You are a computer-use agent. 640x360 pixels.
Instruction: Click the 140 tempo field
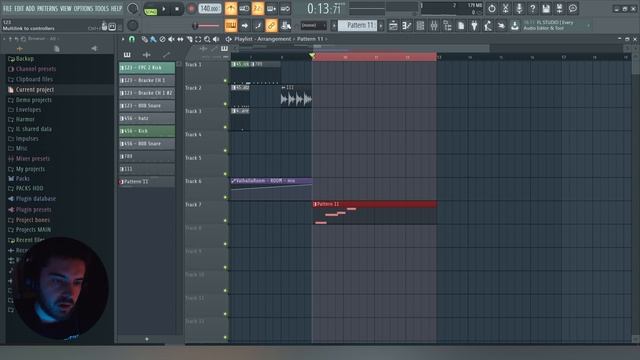pos(210,9)
